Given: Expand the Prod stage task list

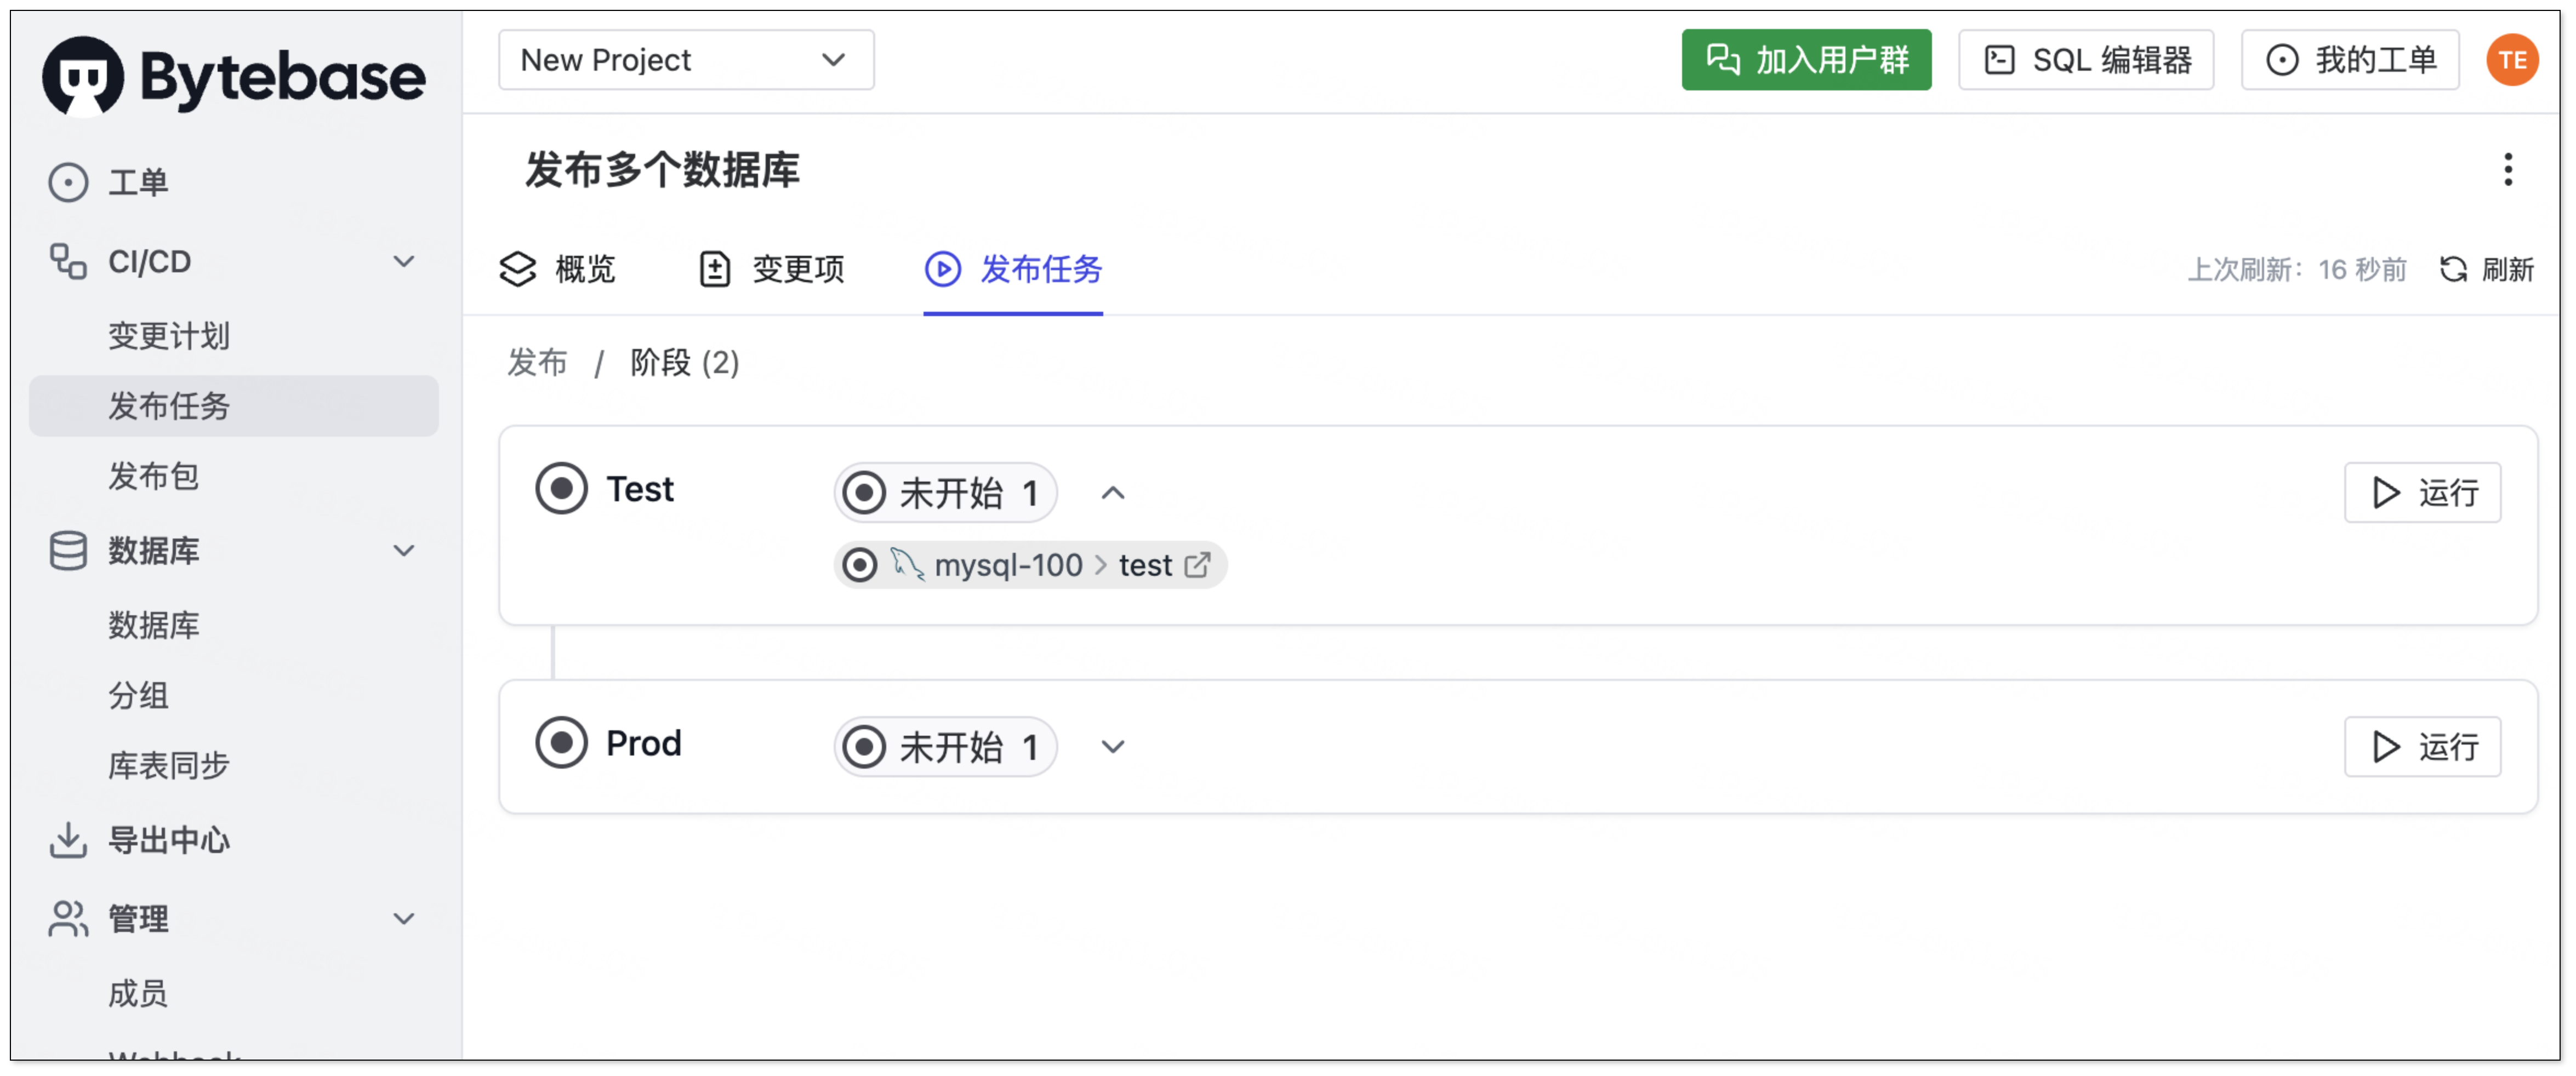Looking at the screenshot, I should (1113, 747).
